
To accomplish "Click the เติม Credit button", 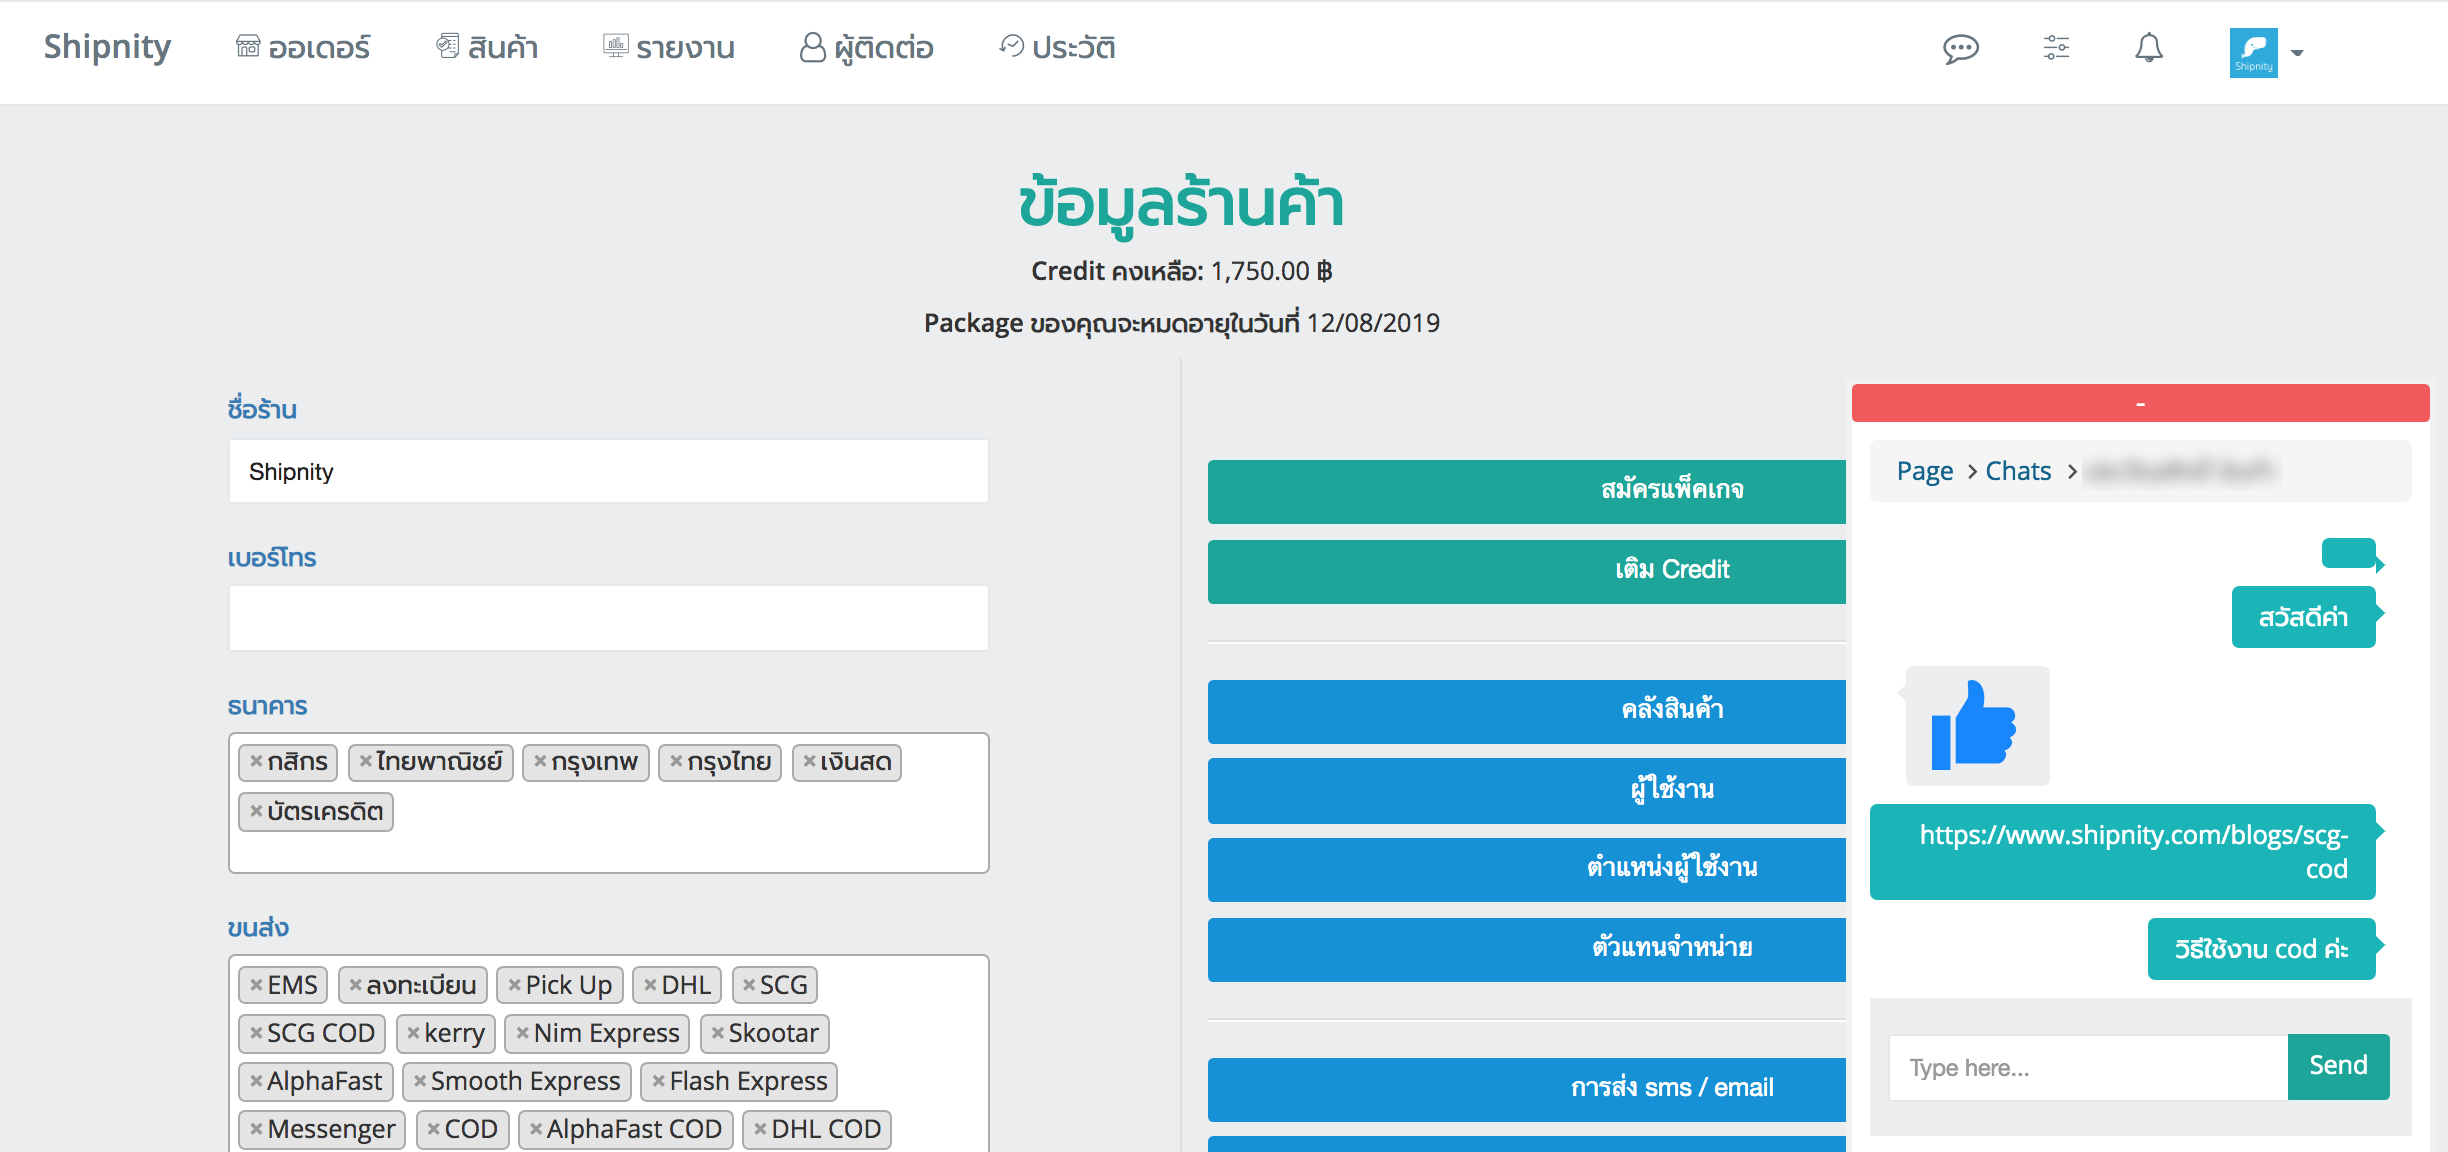I will pos(1527,571).
